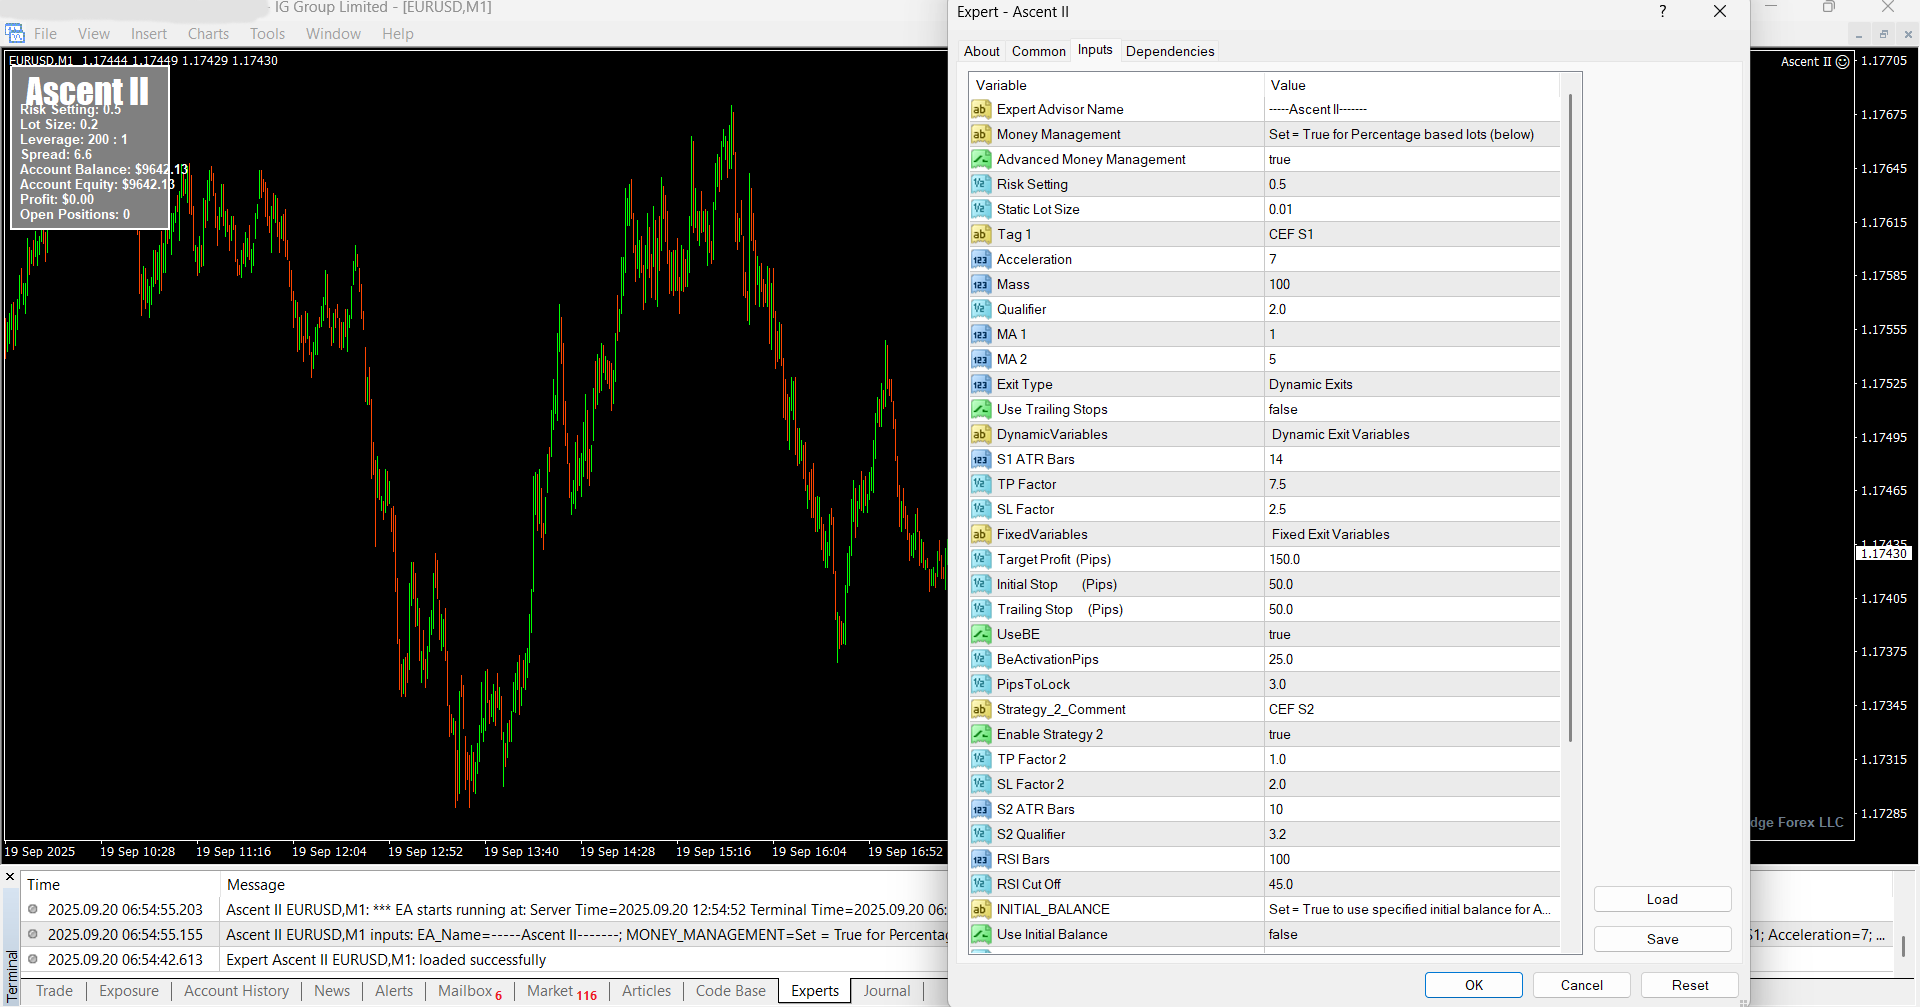Click the decimal-type icon beside Risk Setting
This screenshot has height=1007, width=1920.
pos(980,185)
